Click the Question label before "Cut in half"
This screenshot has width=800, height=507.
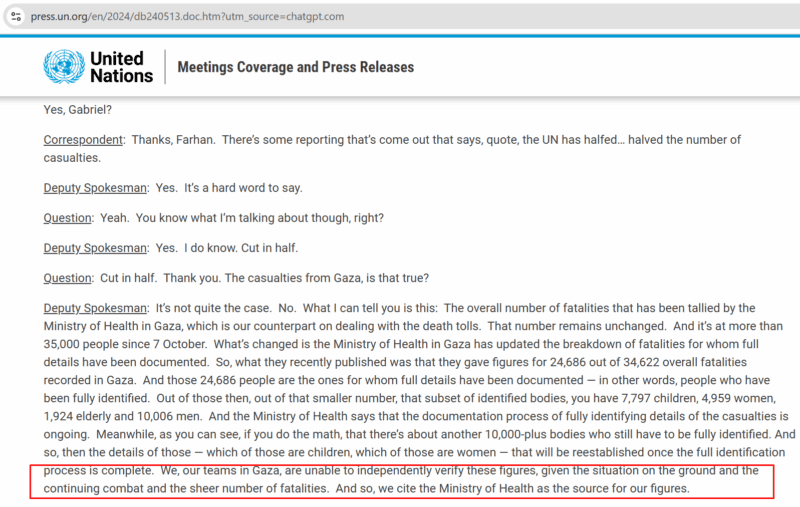pos(67,278)
